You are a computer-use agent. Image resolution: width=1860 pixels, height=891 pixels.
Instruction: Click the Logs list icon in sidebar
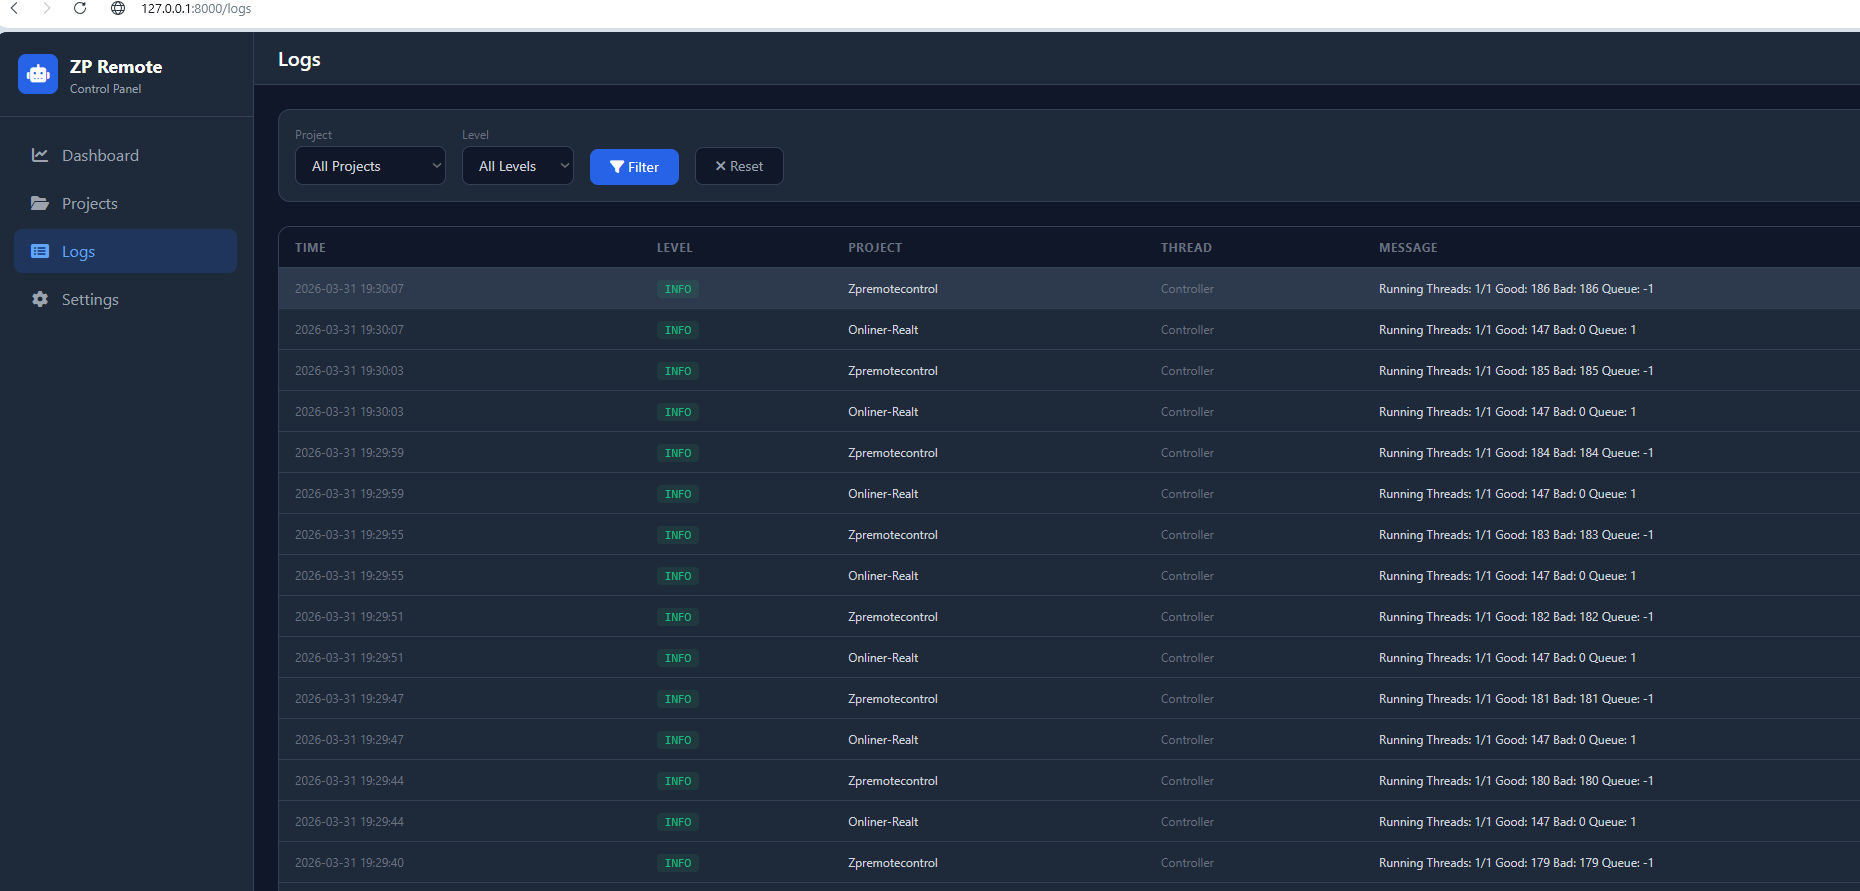[x=40, y=251]
